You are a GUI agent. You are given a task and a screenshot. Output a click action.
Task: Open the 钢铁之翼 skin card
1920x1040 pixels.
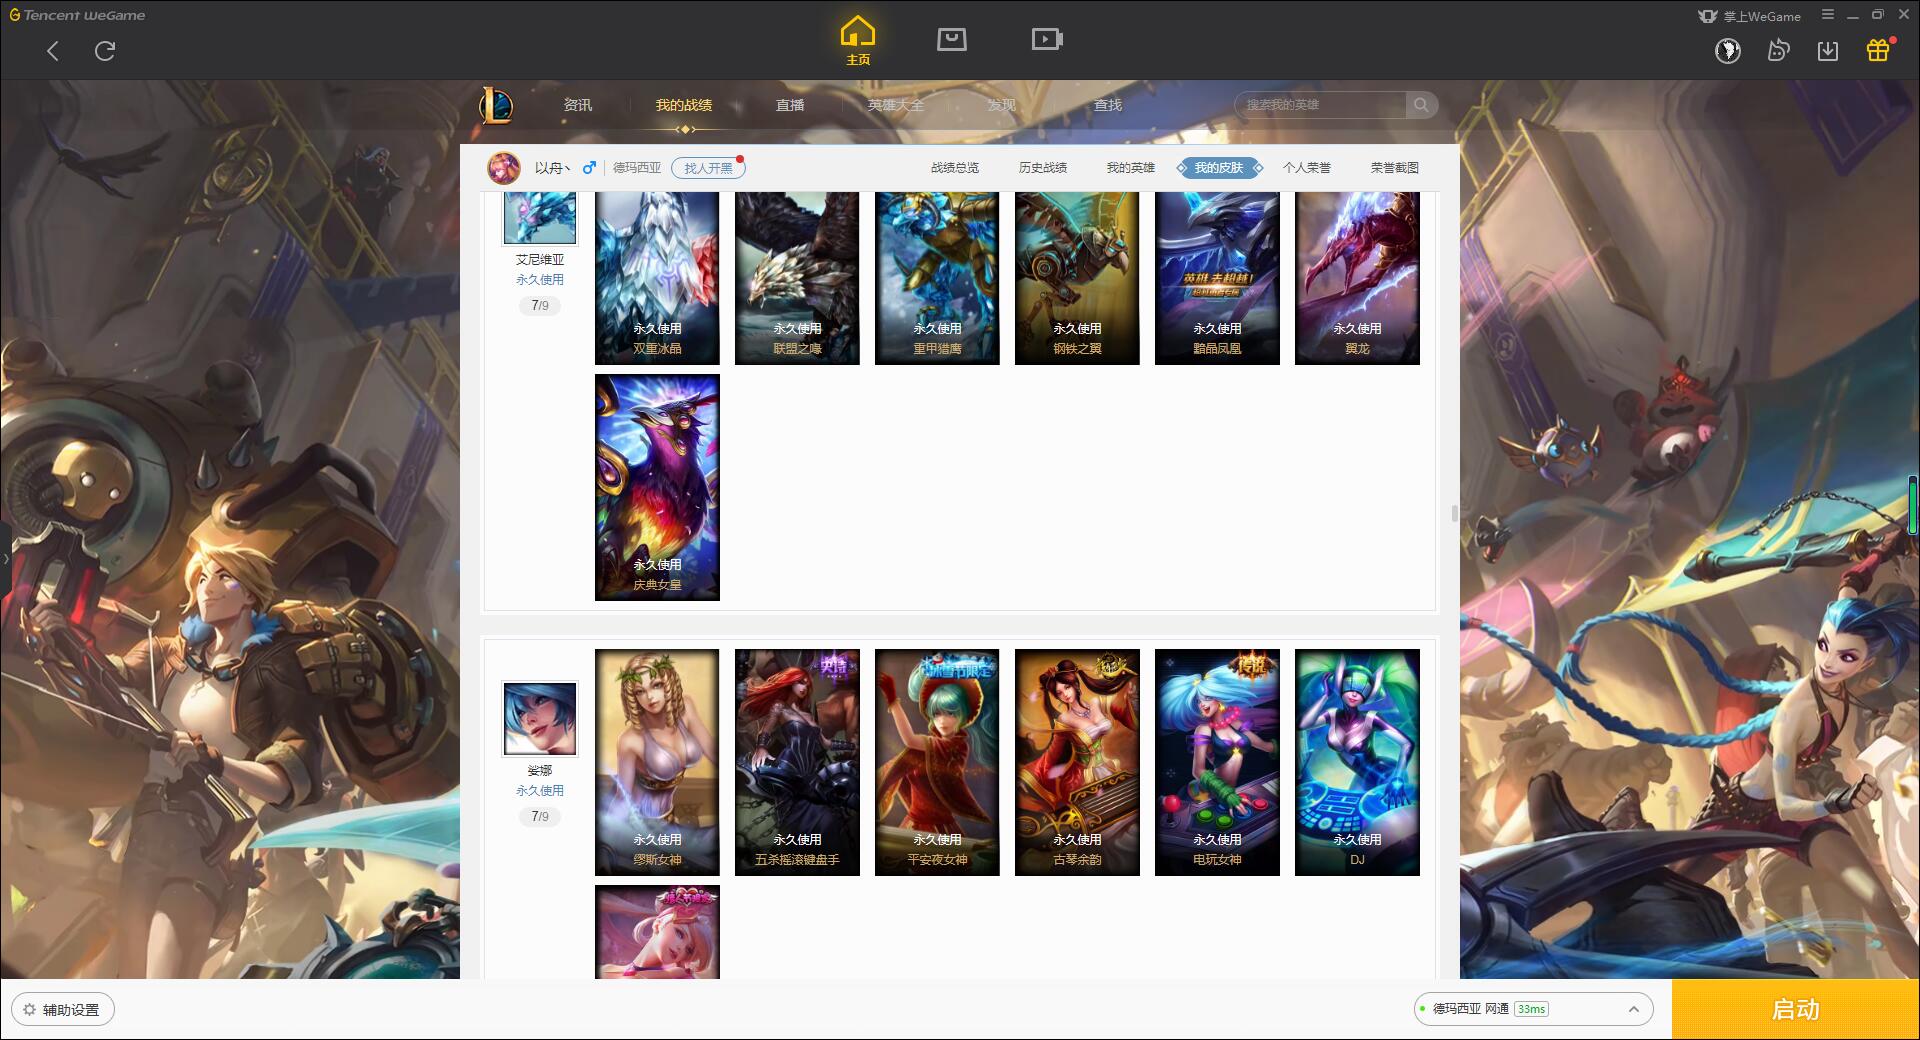(x=1077, y=278)
